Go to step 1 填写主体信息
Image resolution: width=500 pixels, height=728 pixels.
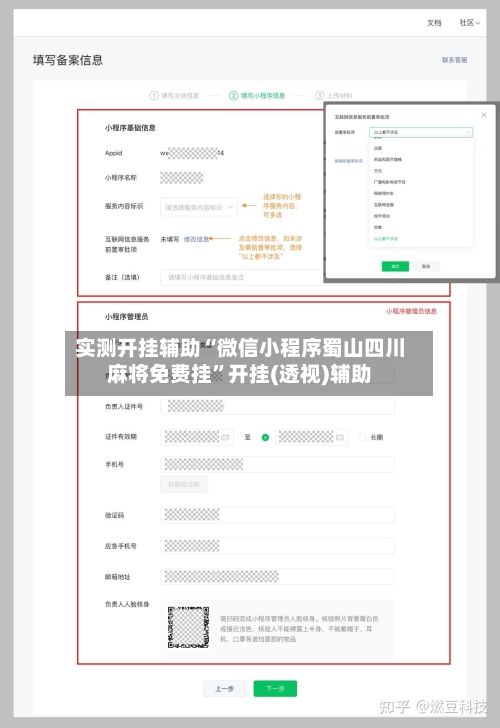[x=174, y=96]
